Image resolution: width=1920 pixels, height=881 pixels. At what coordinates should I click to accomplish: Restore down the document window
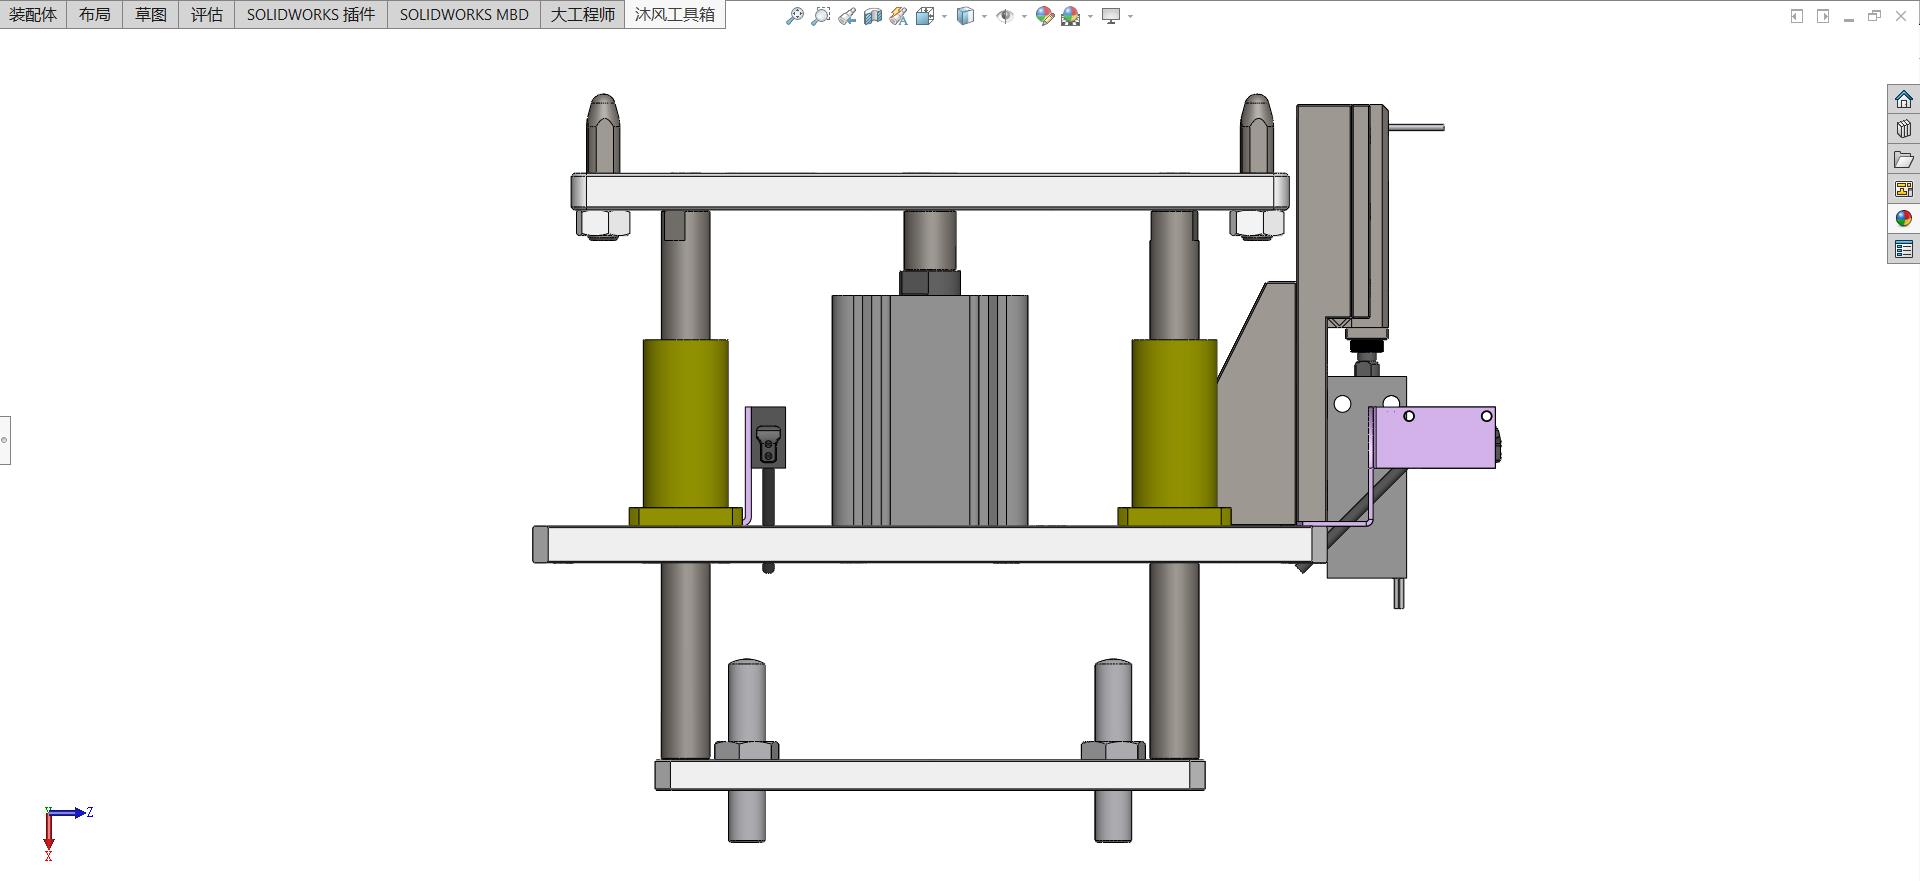point(1875,16)
